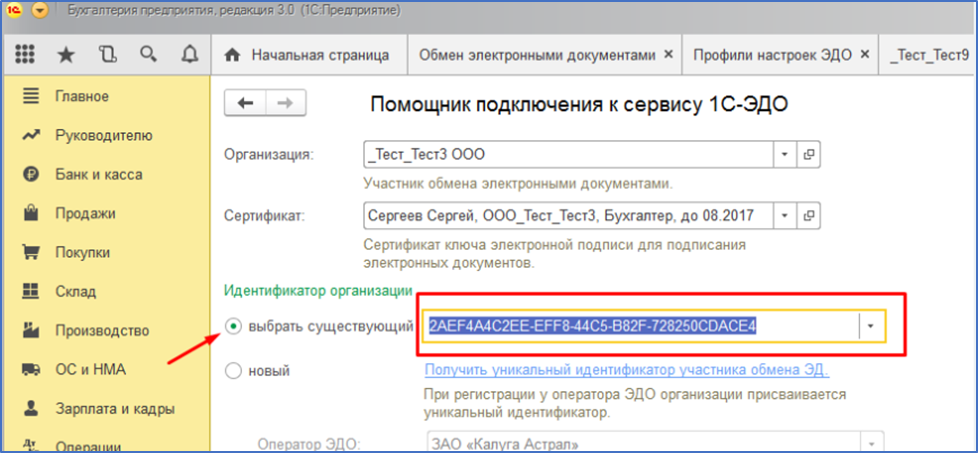978x453 pixels.
Task: Go back with the left arrow button
Action: tap(245, 103)
